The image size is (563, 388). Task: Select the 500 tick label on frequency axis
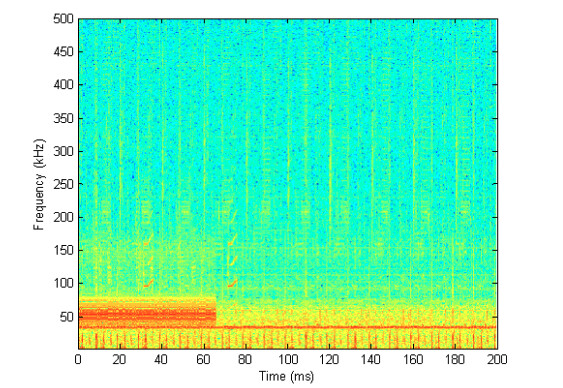coord(63,19)
